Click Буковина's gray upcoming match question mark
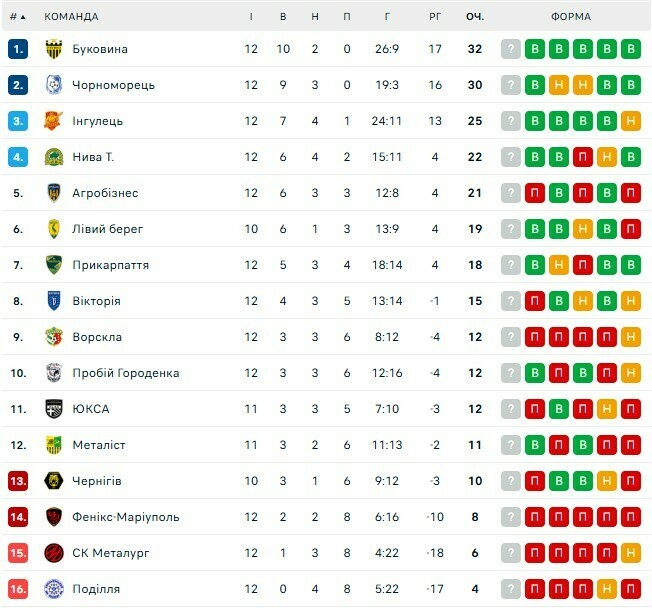The width and height of the screenshot is (652, 608). [x=511, y=49]
